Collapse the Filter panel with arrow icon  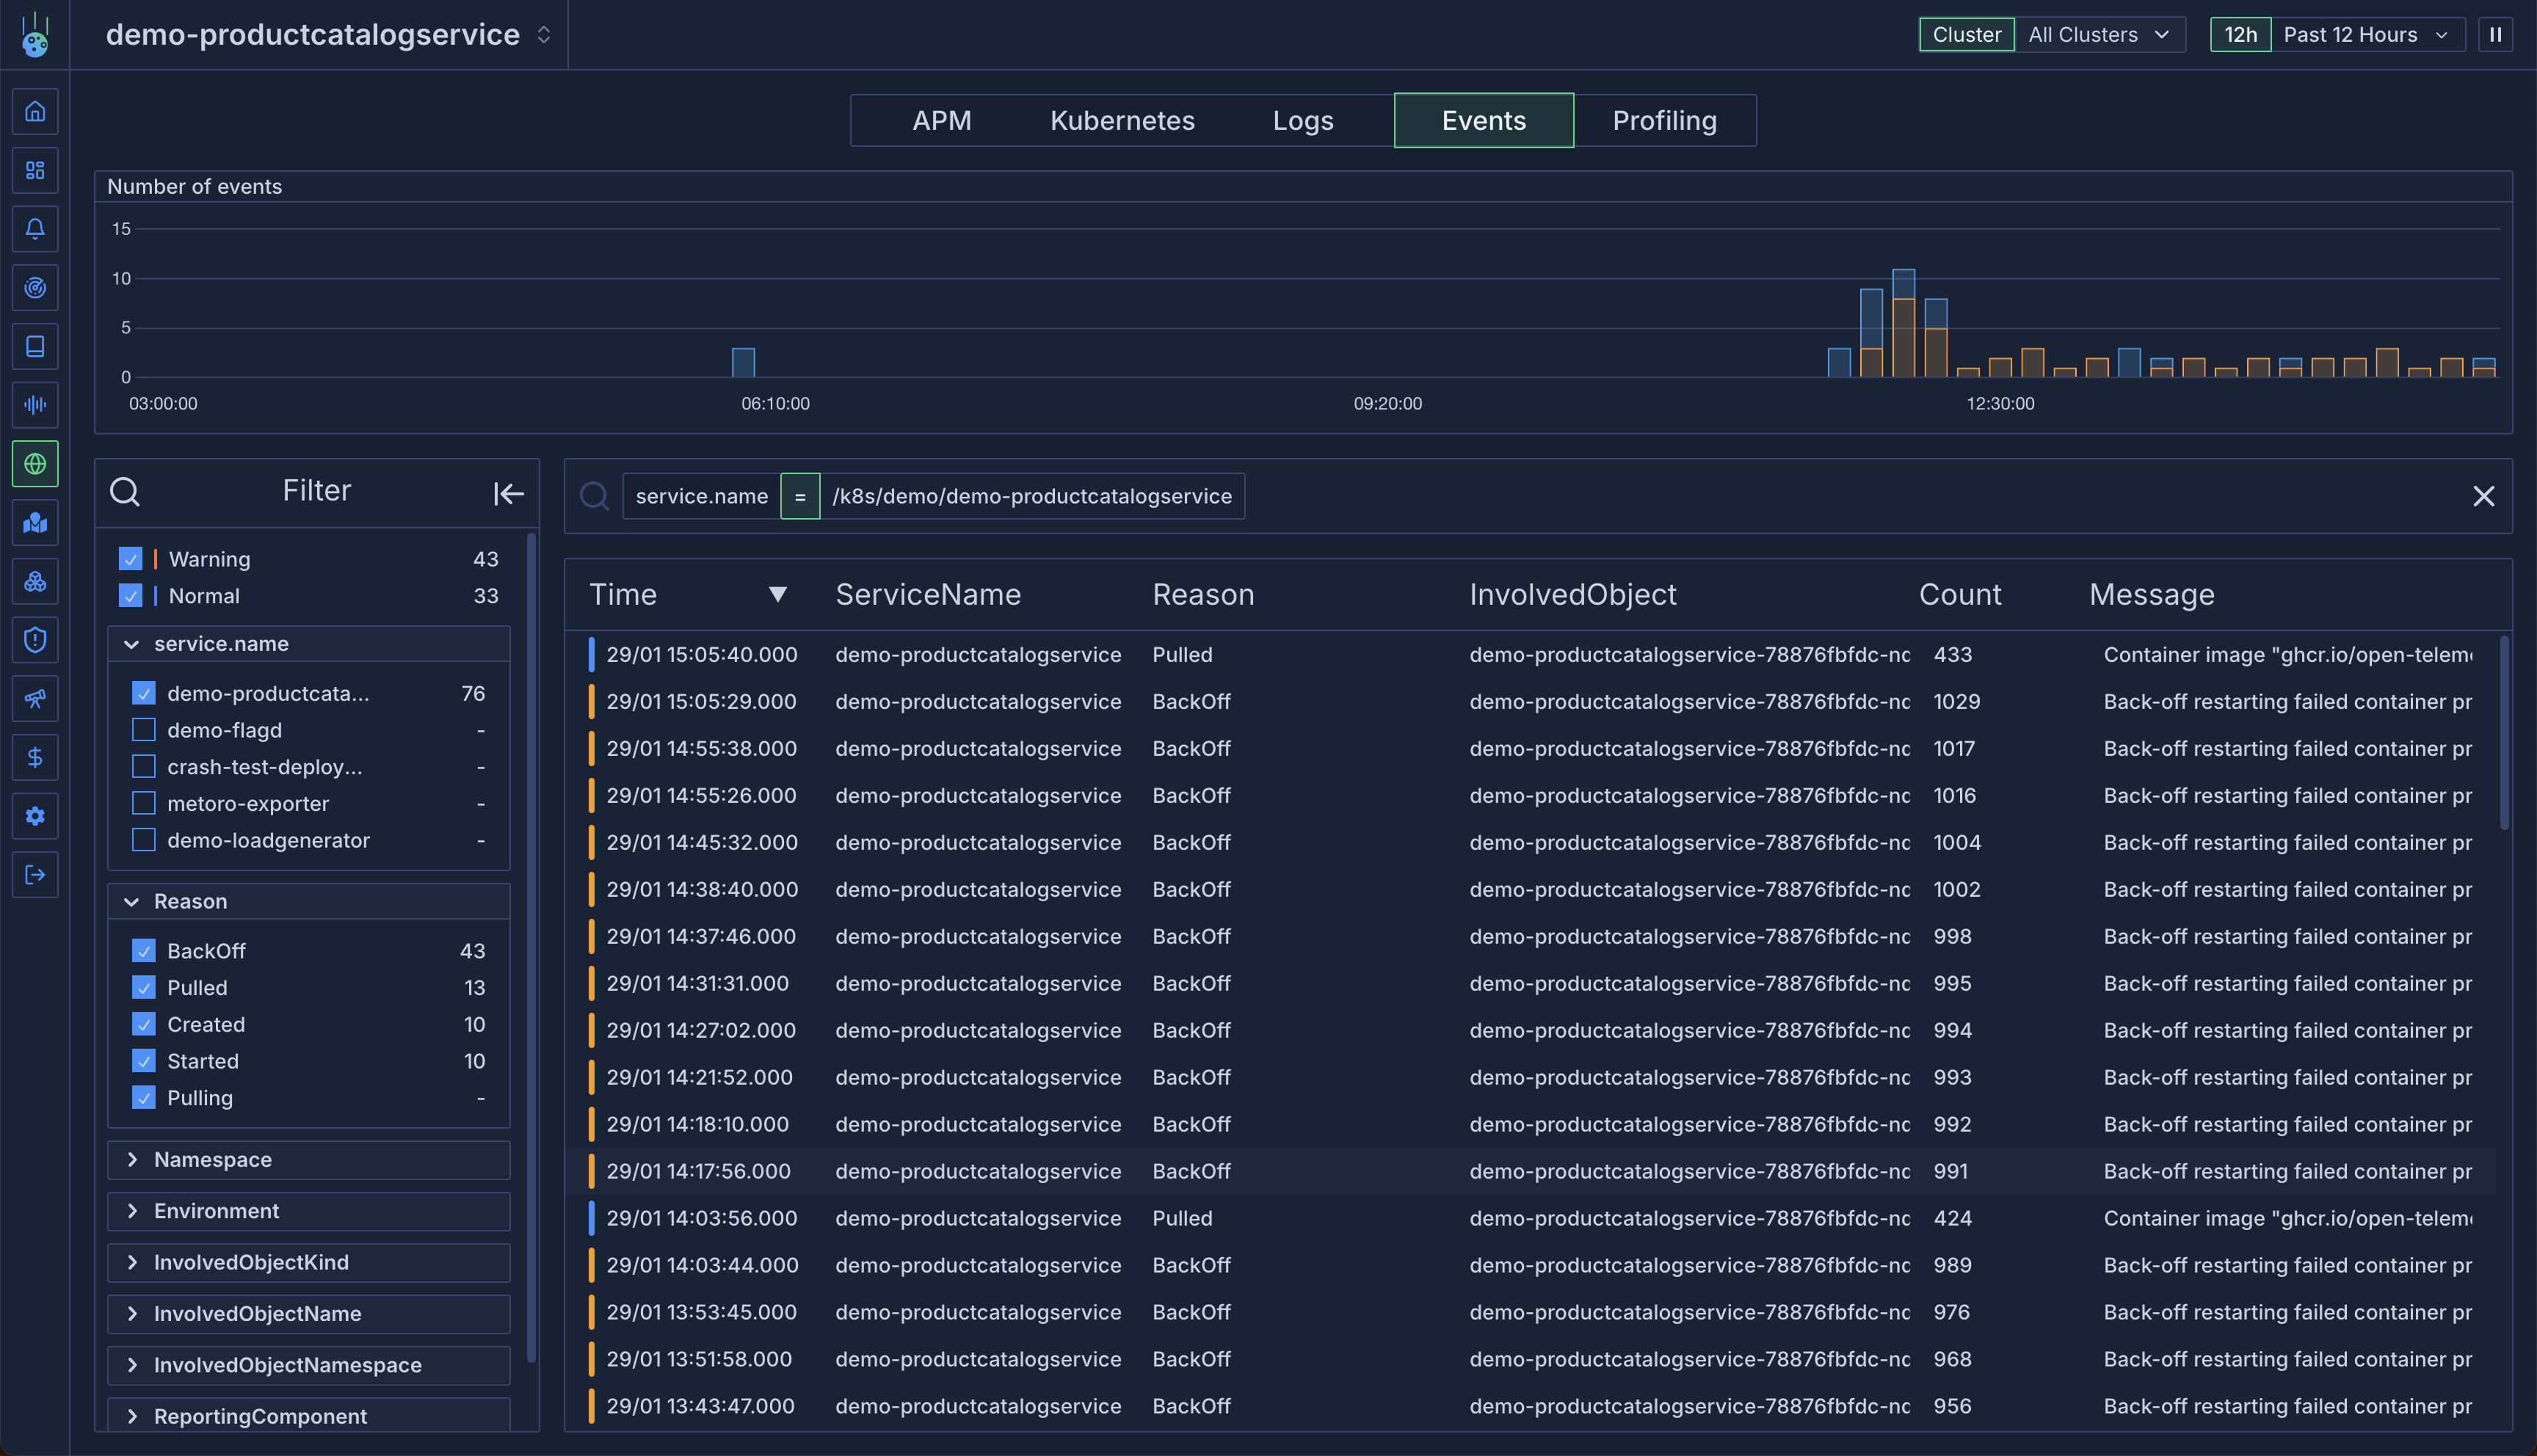508,493
